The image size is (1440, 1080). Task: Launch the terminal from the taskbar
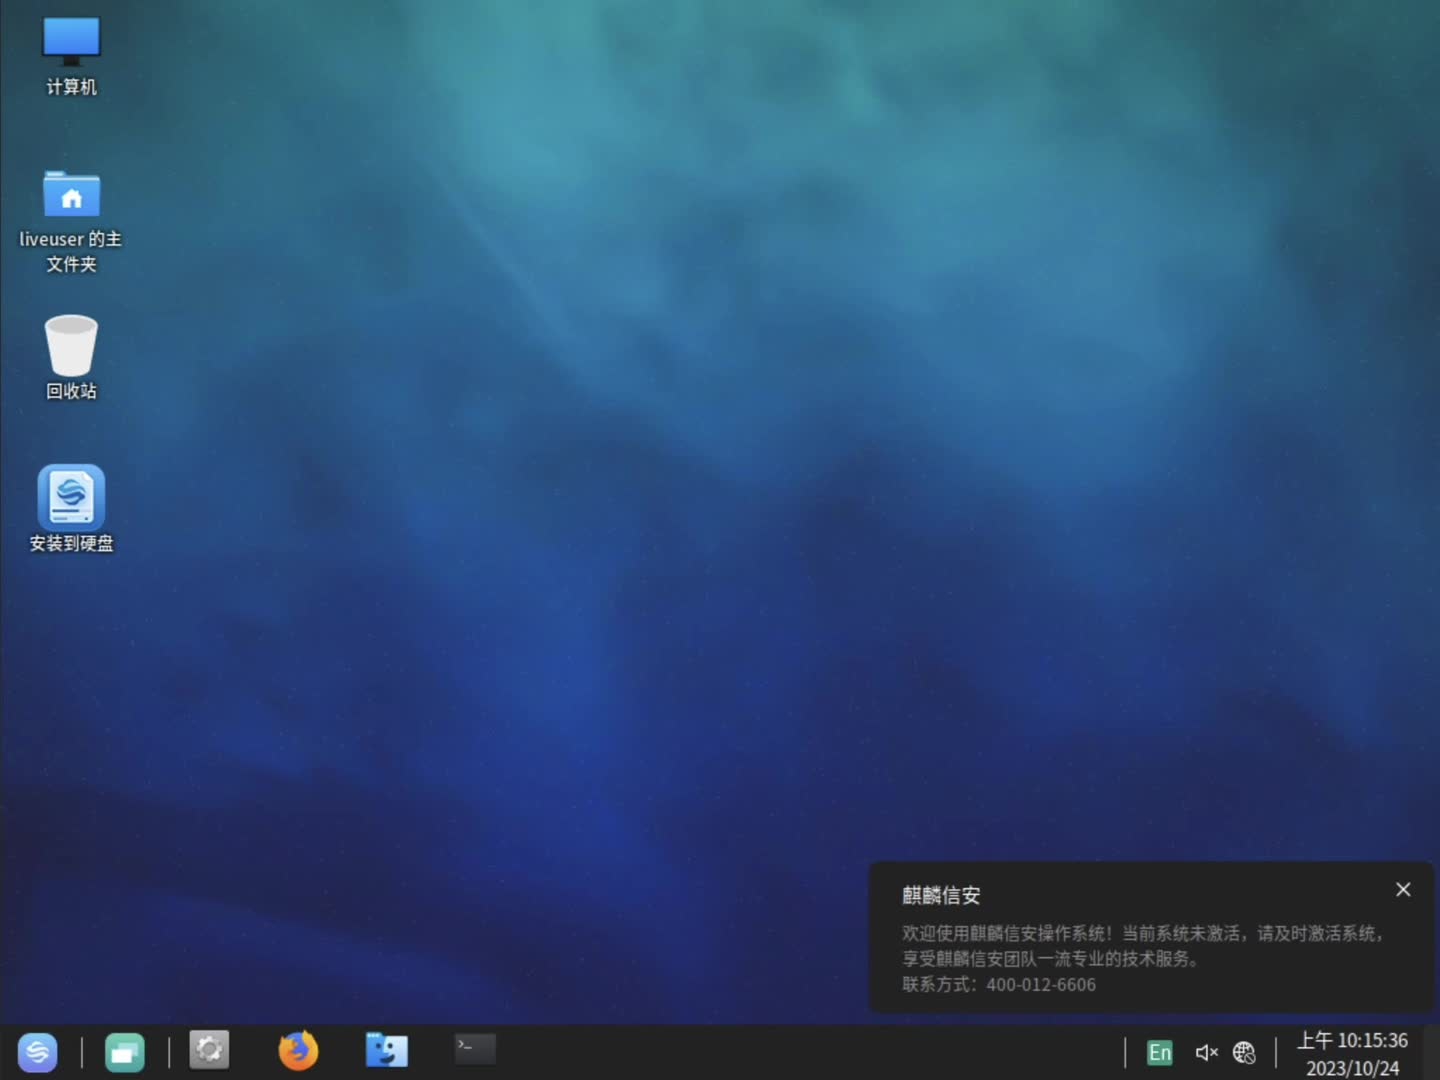474,1049
